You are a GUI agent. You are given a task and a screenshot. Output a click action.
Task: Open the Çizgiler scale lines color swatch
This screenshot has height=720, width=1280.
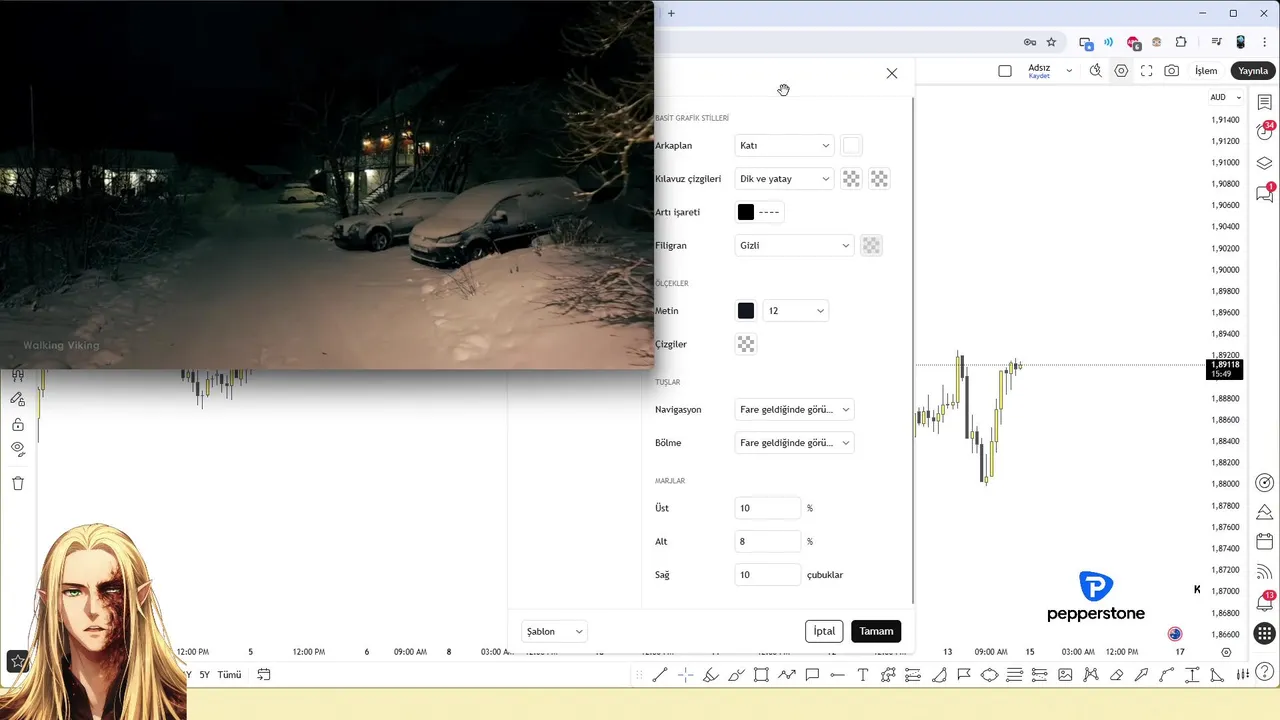tap(746, 344)
